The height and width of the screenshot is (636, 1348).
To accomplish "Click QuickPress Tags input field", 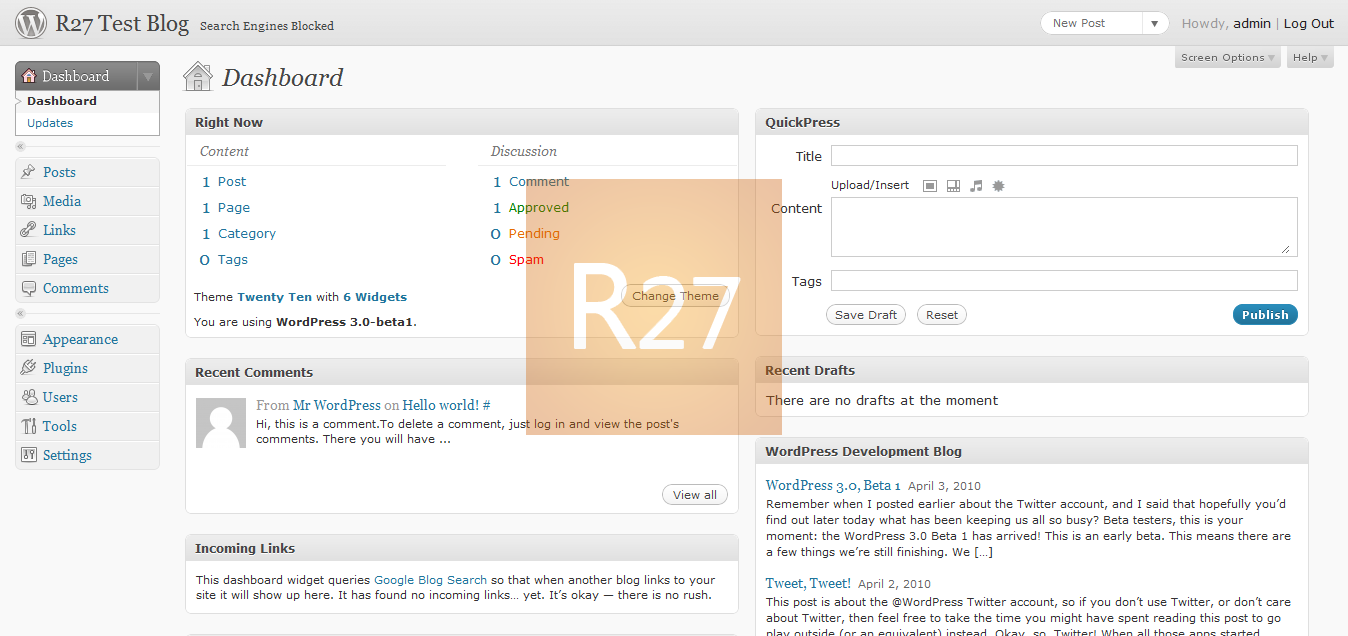I will point(1064,281).
